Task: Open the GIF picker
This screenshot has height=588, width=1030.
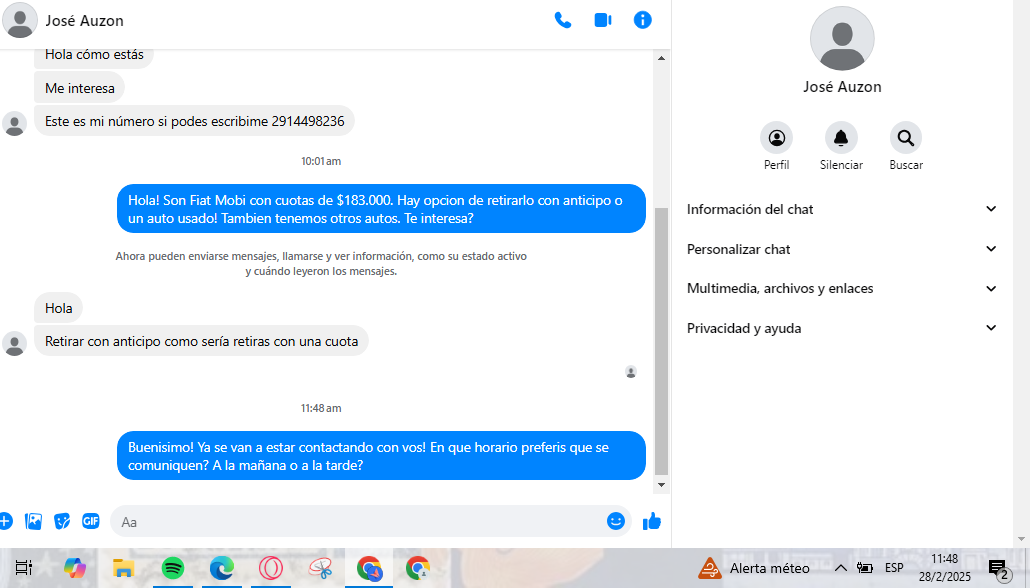Action: [x=91, y=521]
